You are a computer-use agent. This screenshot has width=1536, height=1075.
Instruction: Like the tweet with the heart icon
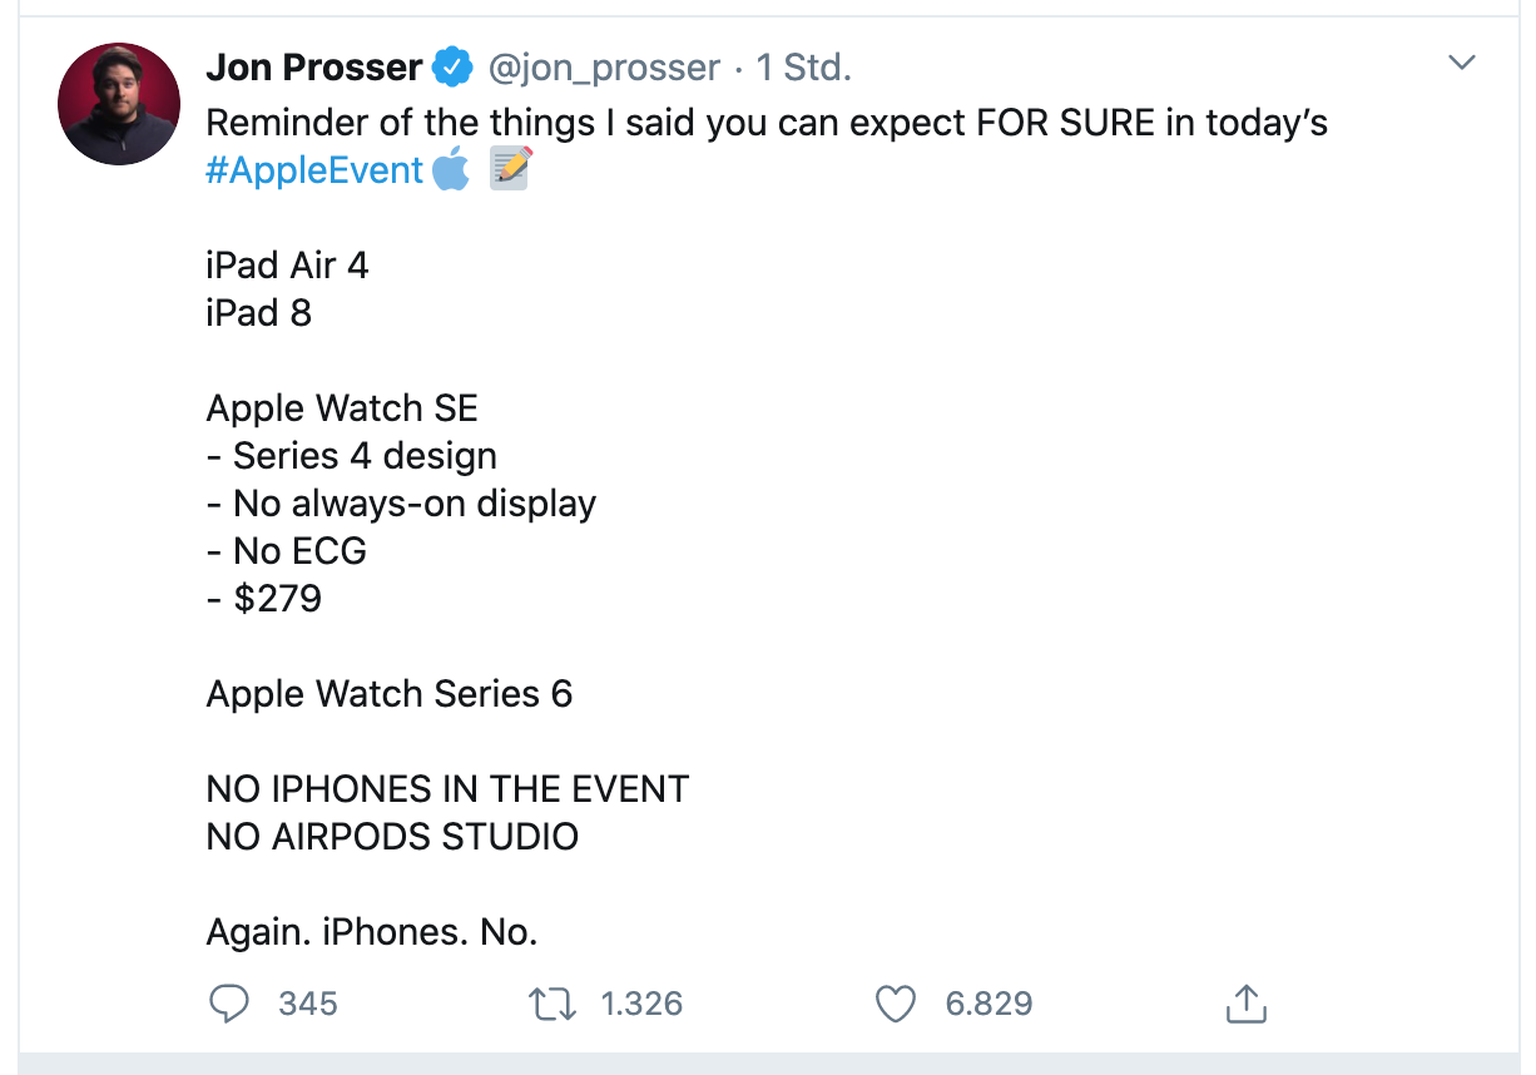[895, 1003]
